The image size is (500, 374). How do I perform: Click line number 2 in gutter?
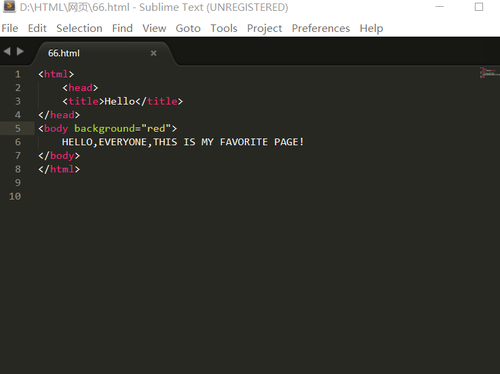[x=18, y=88]
